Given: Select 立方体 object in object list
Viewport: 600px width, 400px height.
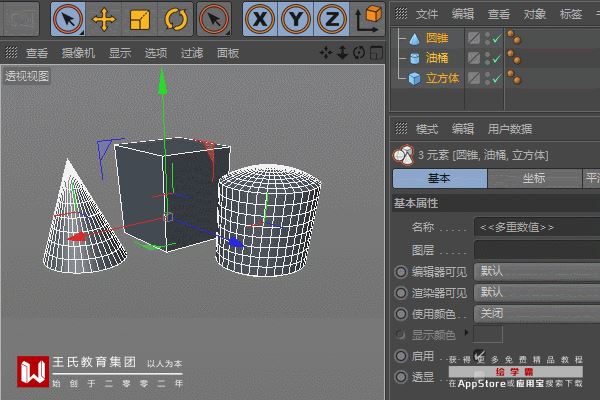Looking at the screenshot, I should pyautogui.click(x=442, y=78).
